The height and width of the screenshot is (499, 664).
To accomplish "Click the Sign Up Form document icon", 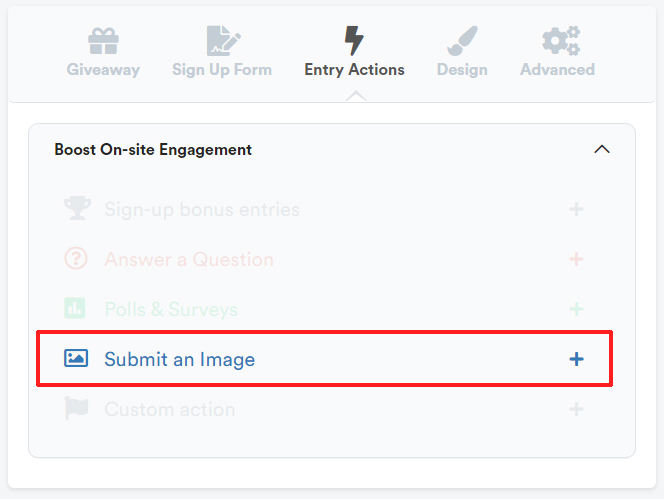I will (224, 41).
